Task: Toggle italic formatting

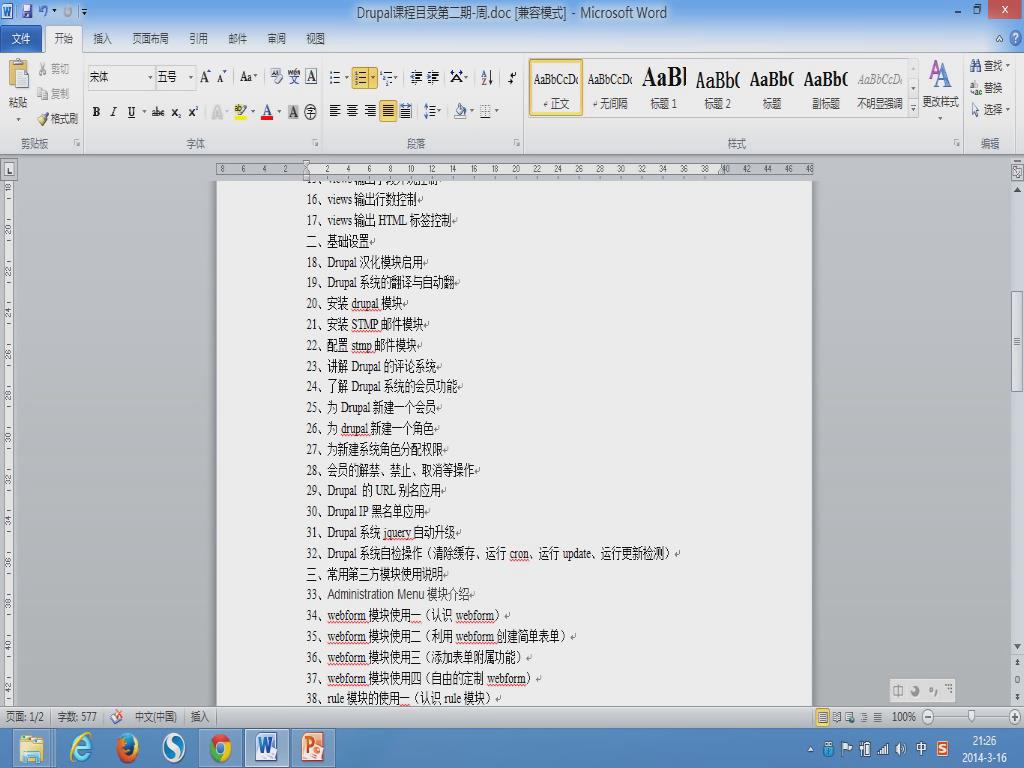Action: coord(114,112)
